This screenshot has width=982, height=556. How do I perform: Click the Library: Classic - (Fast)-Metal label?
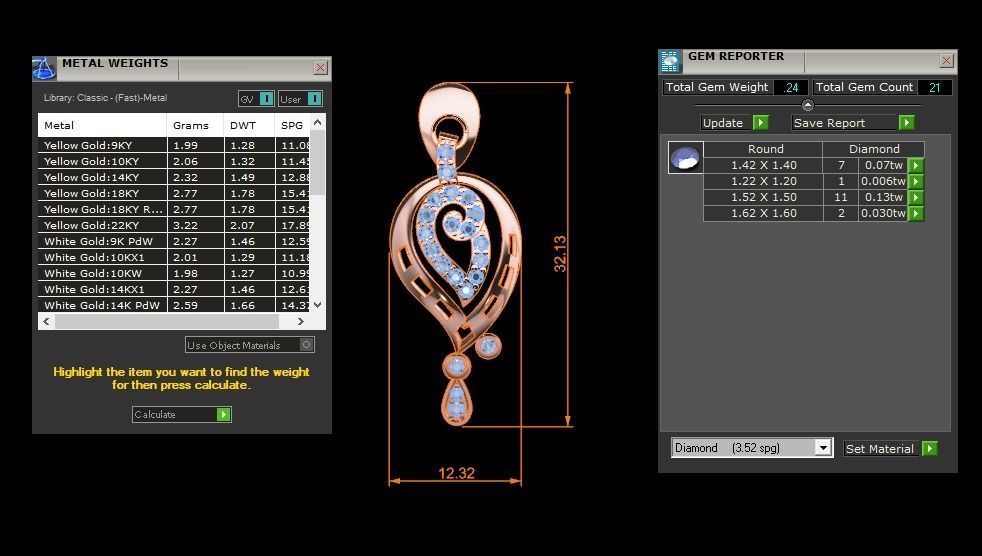(105, 98)
